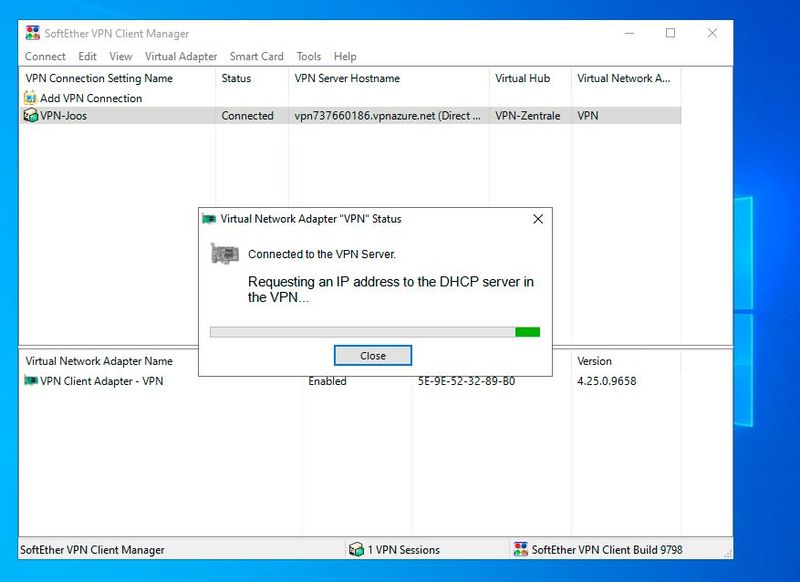This screenshot has height=582, width=800.
Task: Open the Help menu
Action: (x=345, y=56)
